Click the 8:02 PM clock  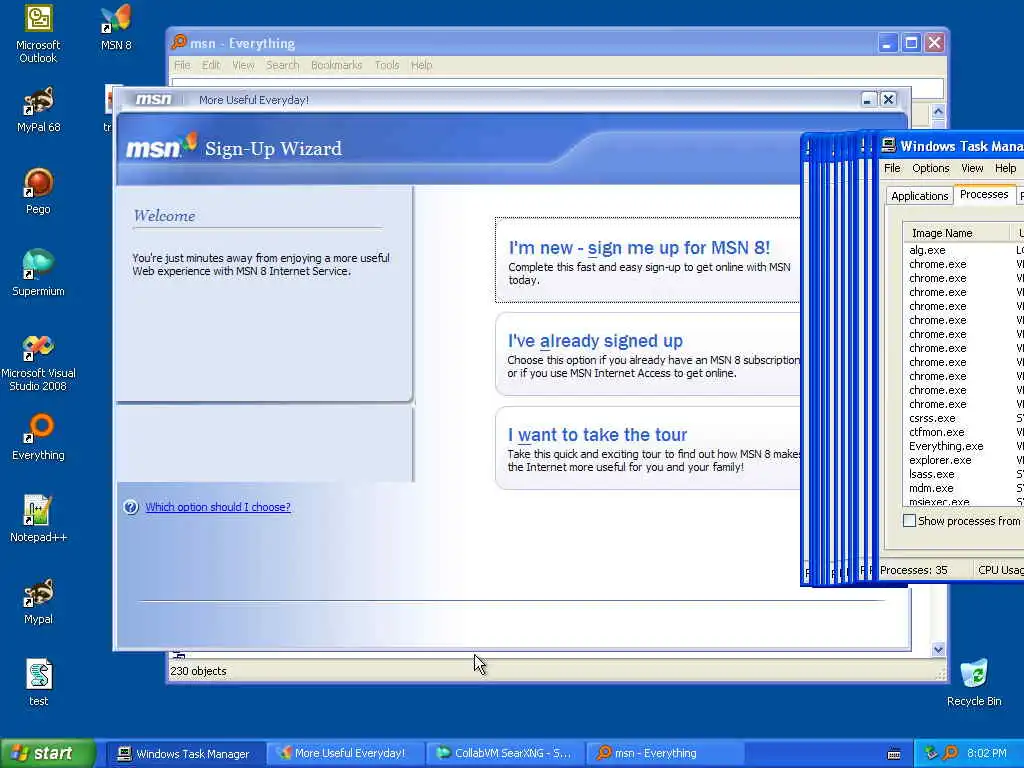pyautogui.click(x=986, y=753)
